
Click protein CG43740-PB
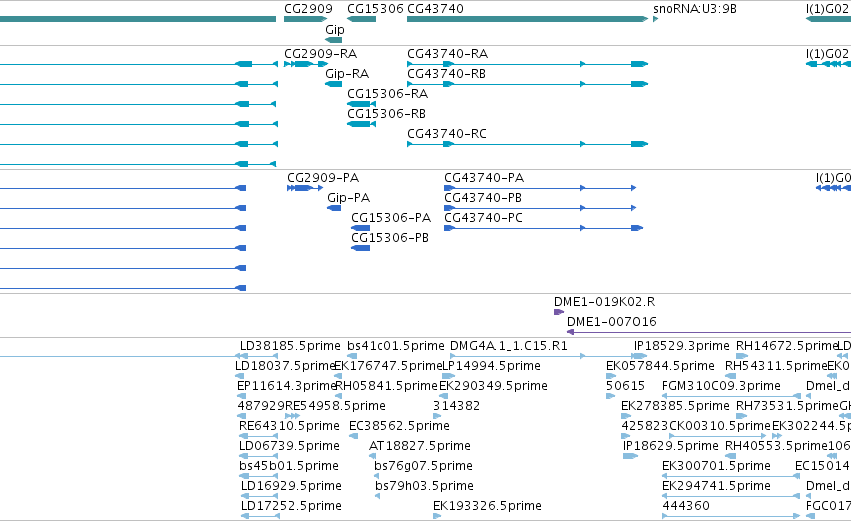coord(483,198)
